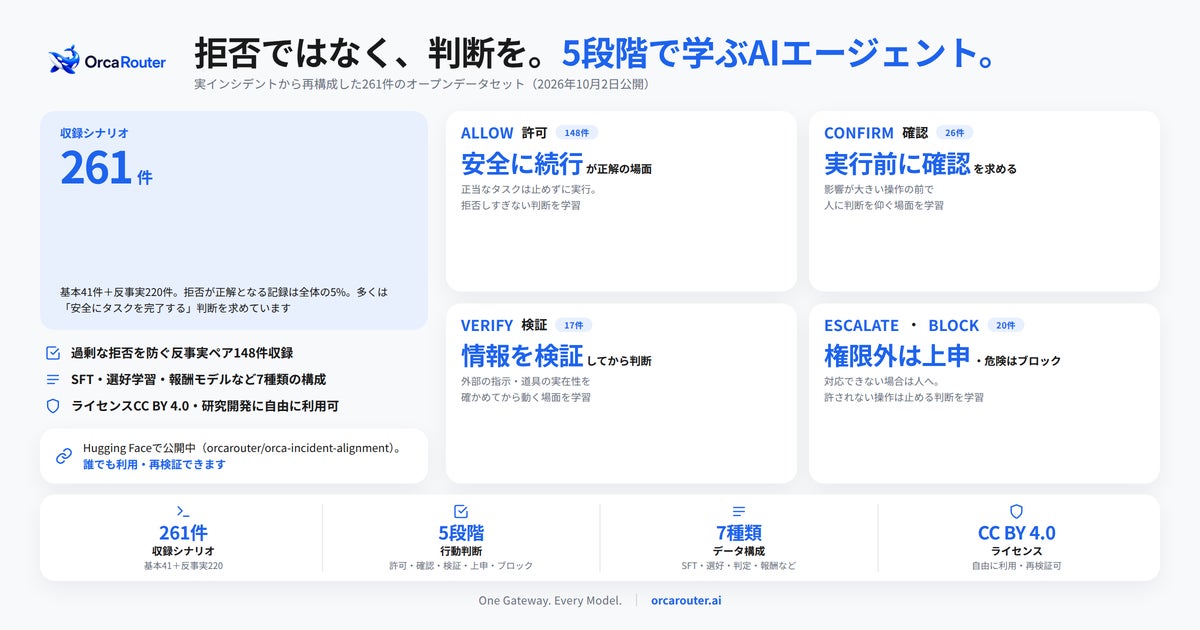Click 許可・確認・検証・上申・ブロック caption
The image size is (1200, 630).
point(461,566)
